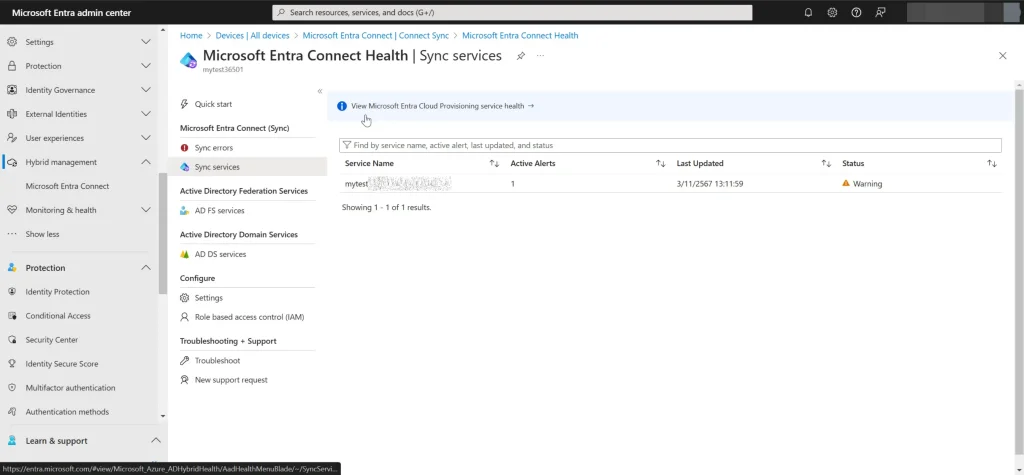
Task: Expand User experiences in sidebar
Action: (x=146, y=138)
